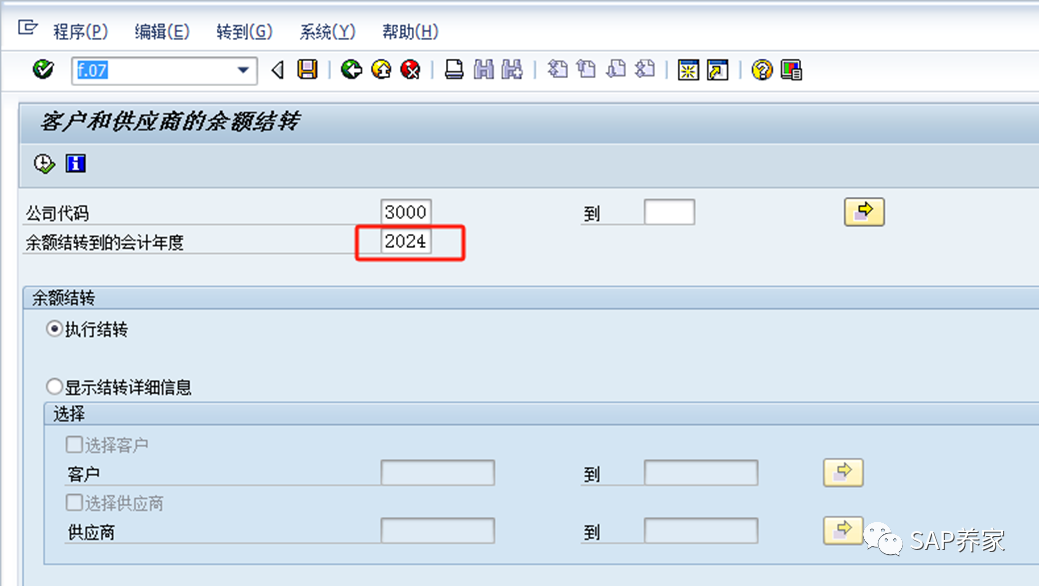Open the 编辑(E) menu
Image resolution: width=1039 pixels, height=586 pixels.
162,31
